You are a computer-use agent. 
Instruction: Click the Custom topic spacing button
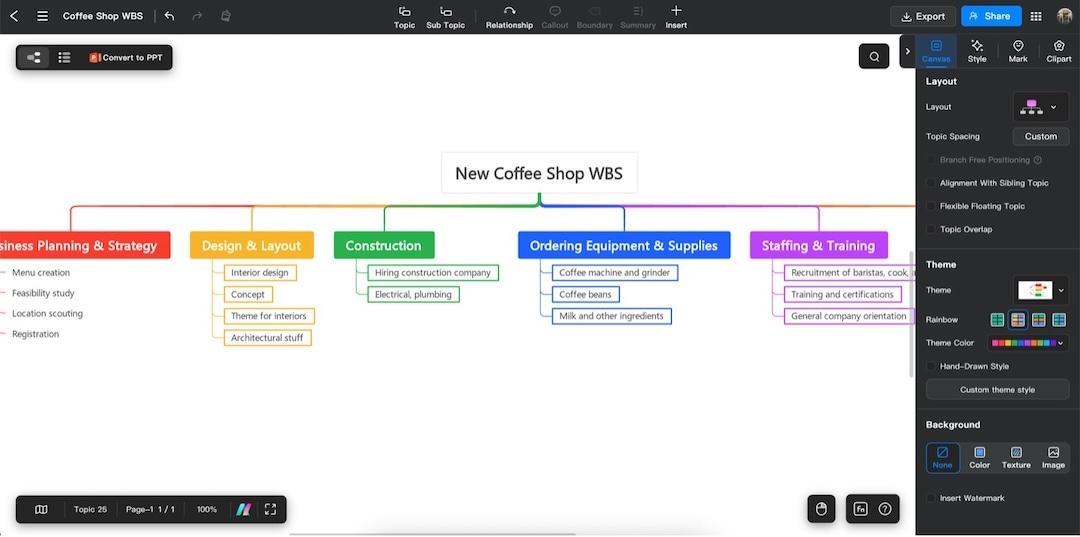1041,136
